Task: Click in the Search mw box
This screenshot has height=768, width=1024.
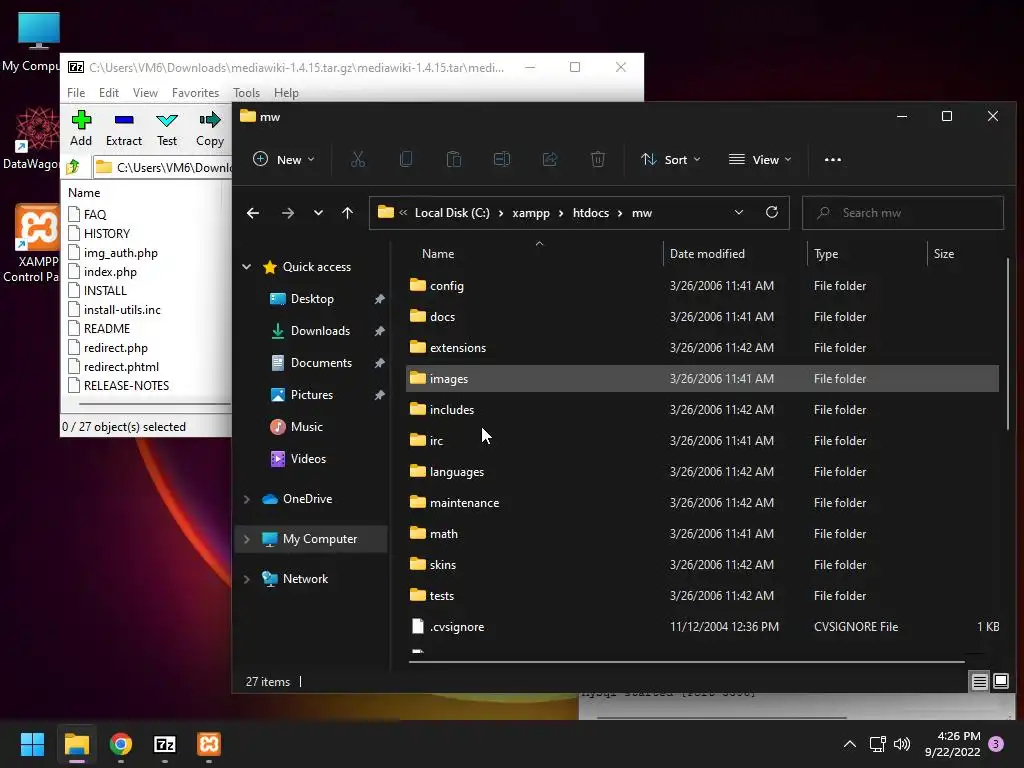Action: [903, 213]
